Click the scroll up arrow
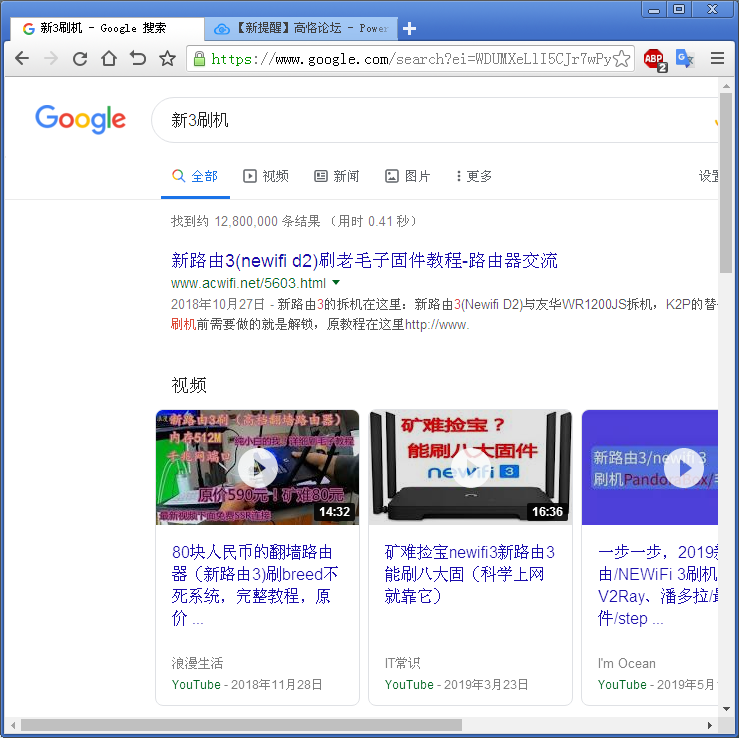739x738 pixels. coord(726,86)
